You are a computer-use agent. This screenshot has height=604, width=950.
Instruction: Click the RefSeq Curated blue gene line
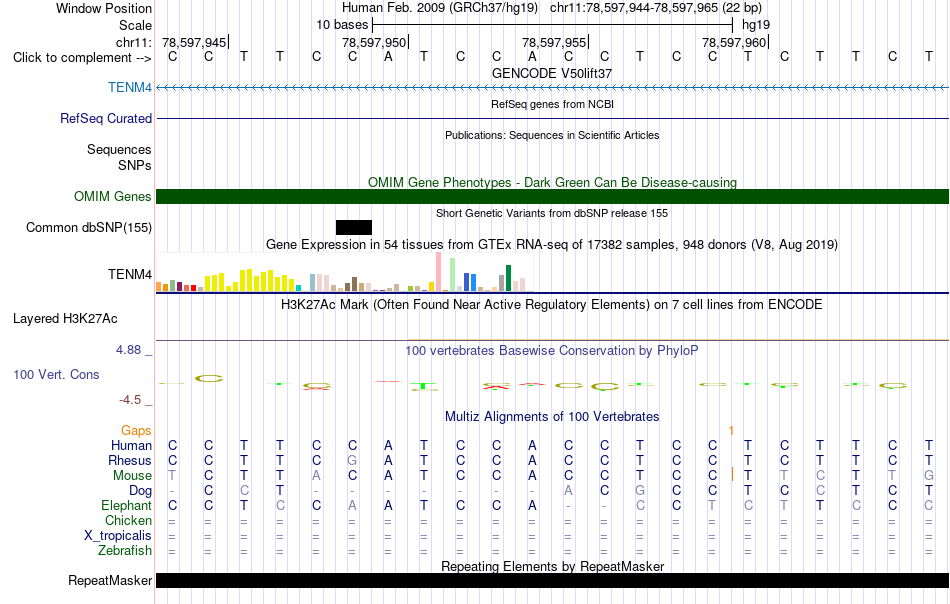tap(552, 118)
